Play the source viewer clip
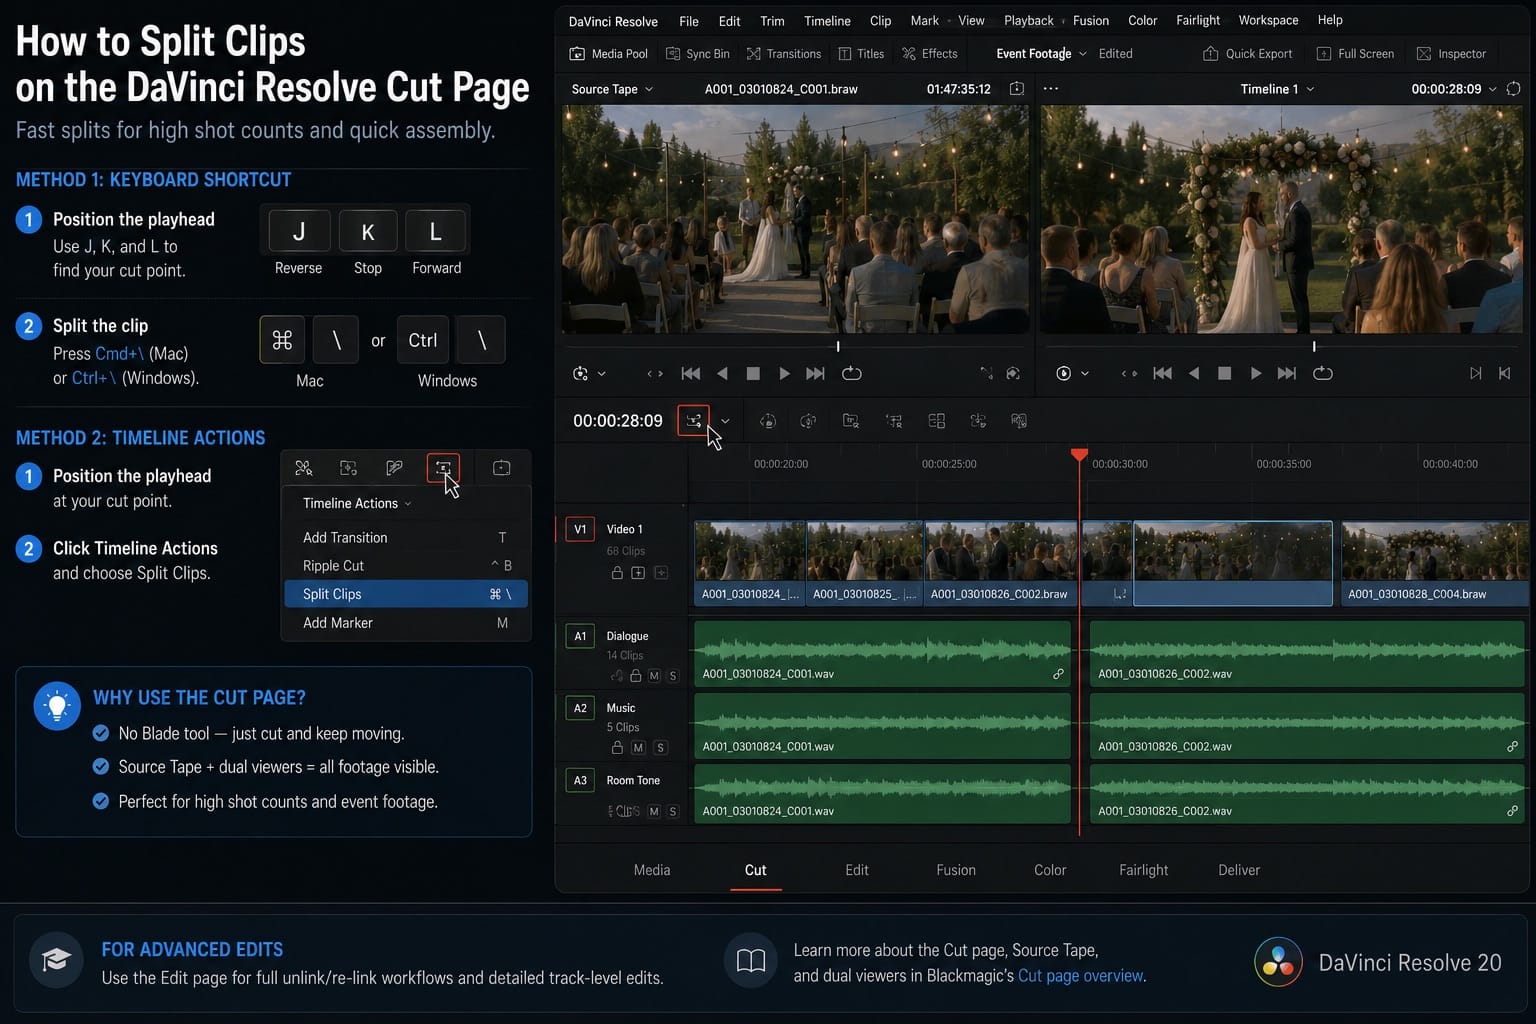 click(x=784, y=373)
